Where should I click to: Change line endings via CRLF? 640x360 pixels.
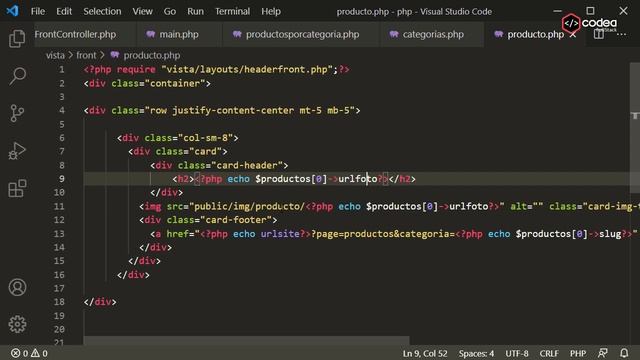tap(549, 353)
